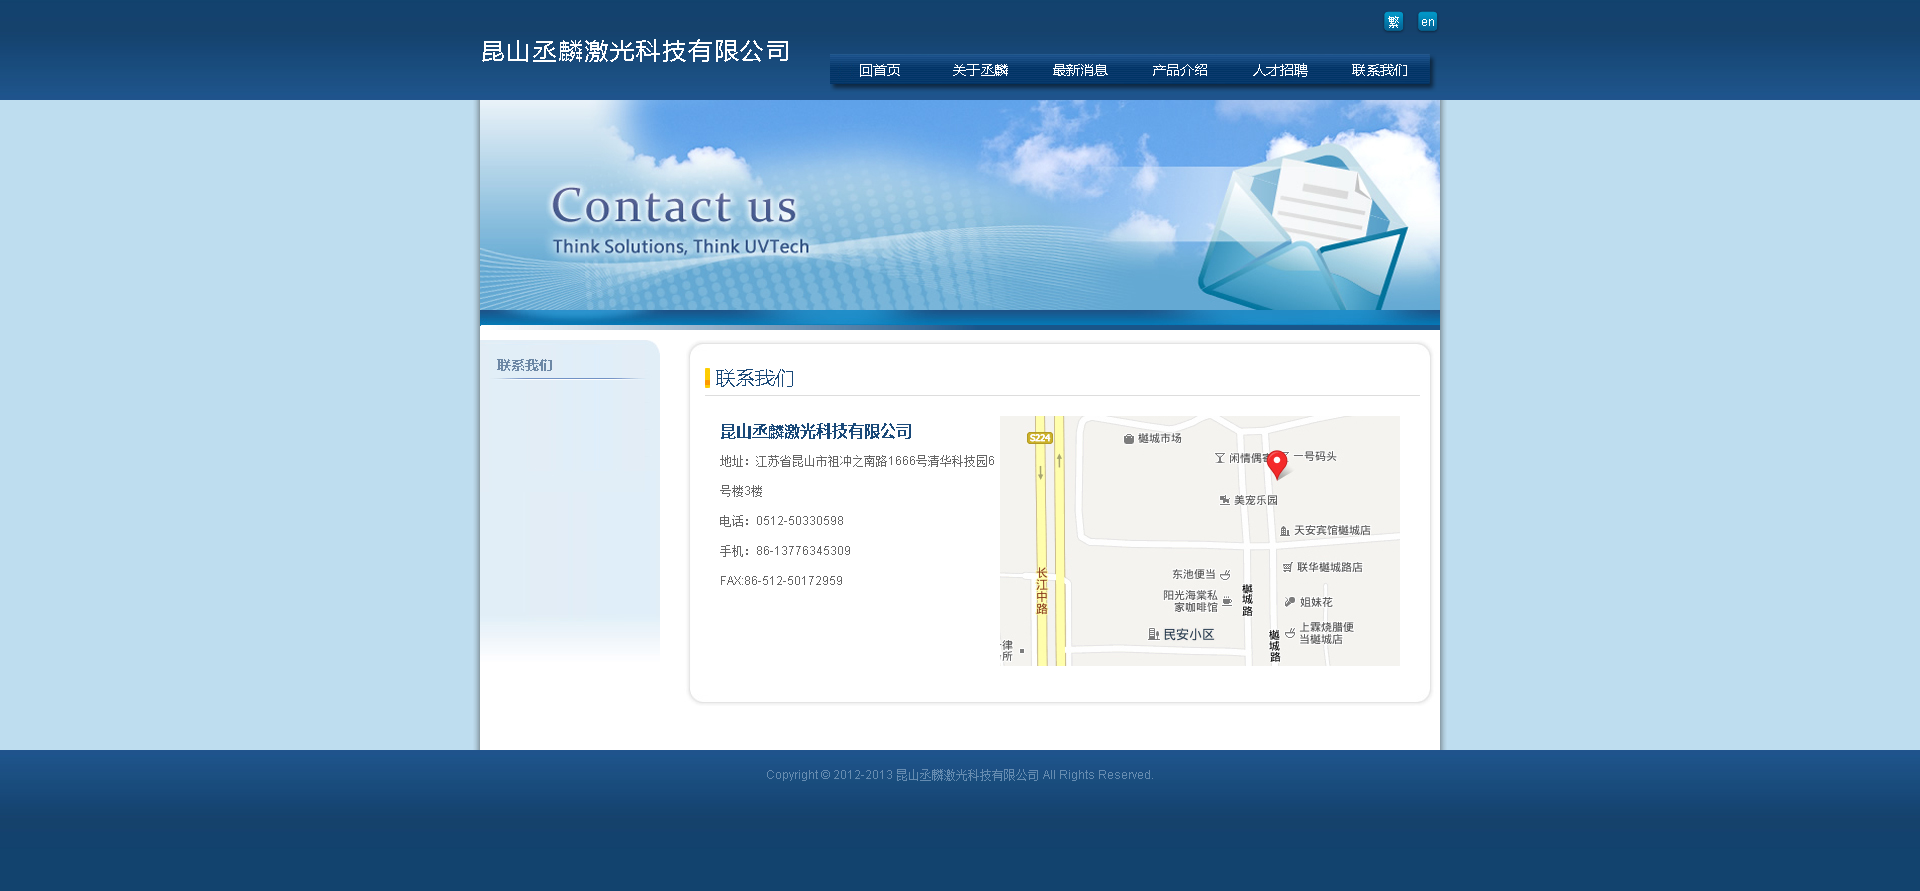The height and width of the screenshot is (891, 1920).
Task: Open 最新消息 from the navigation bar
Action: click(x=1080, y=70)
